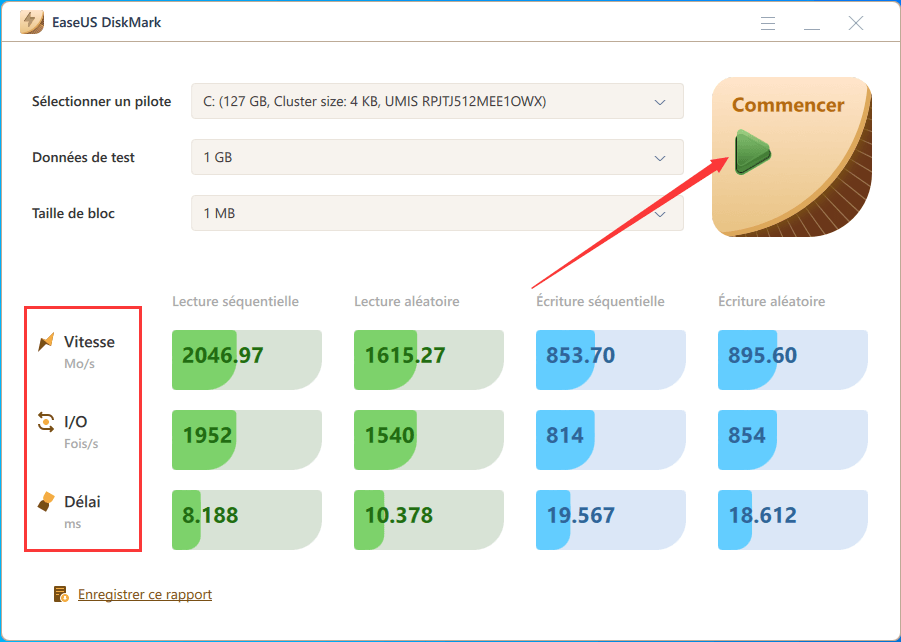The height and width of the screenshot is (642, 901).
Task: Click the Écriture séquentielle column header
Action: pos(600,301)
